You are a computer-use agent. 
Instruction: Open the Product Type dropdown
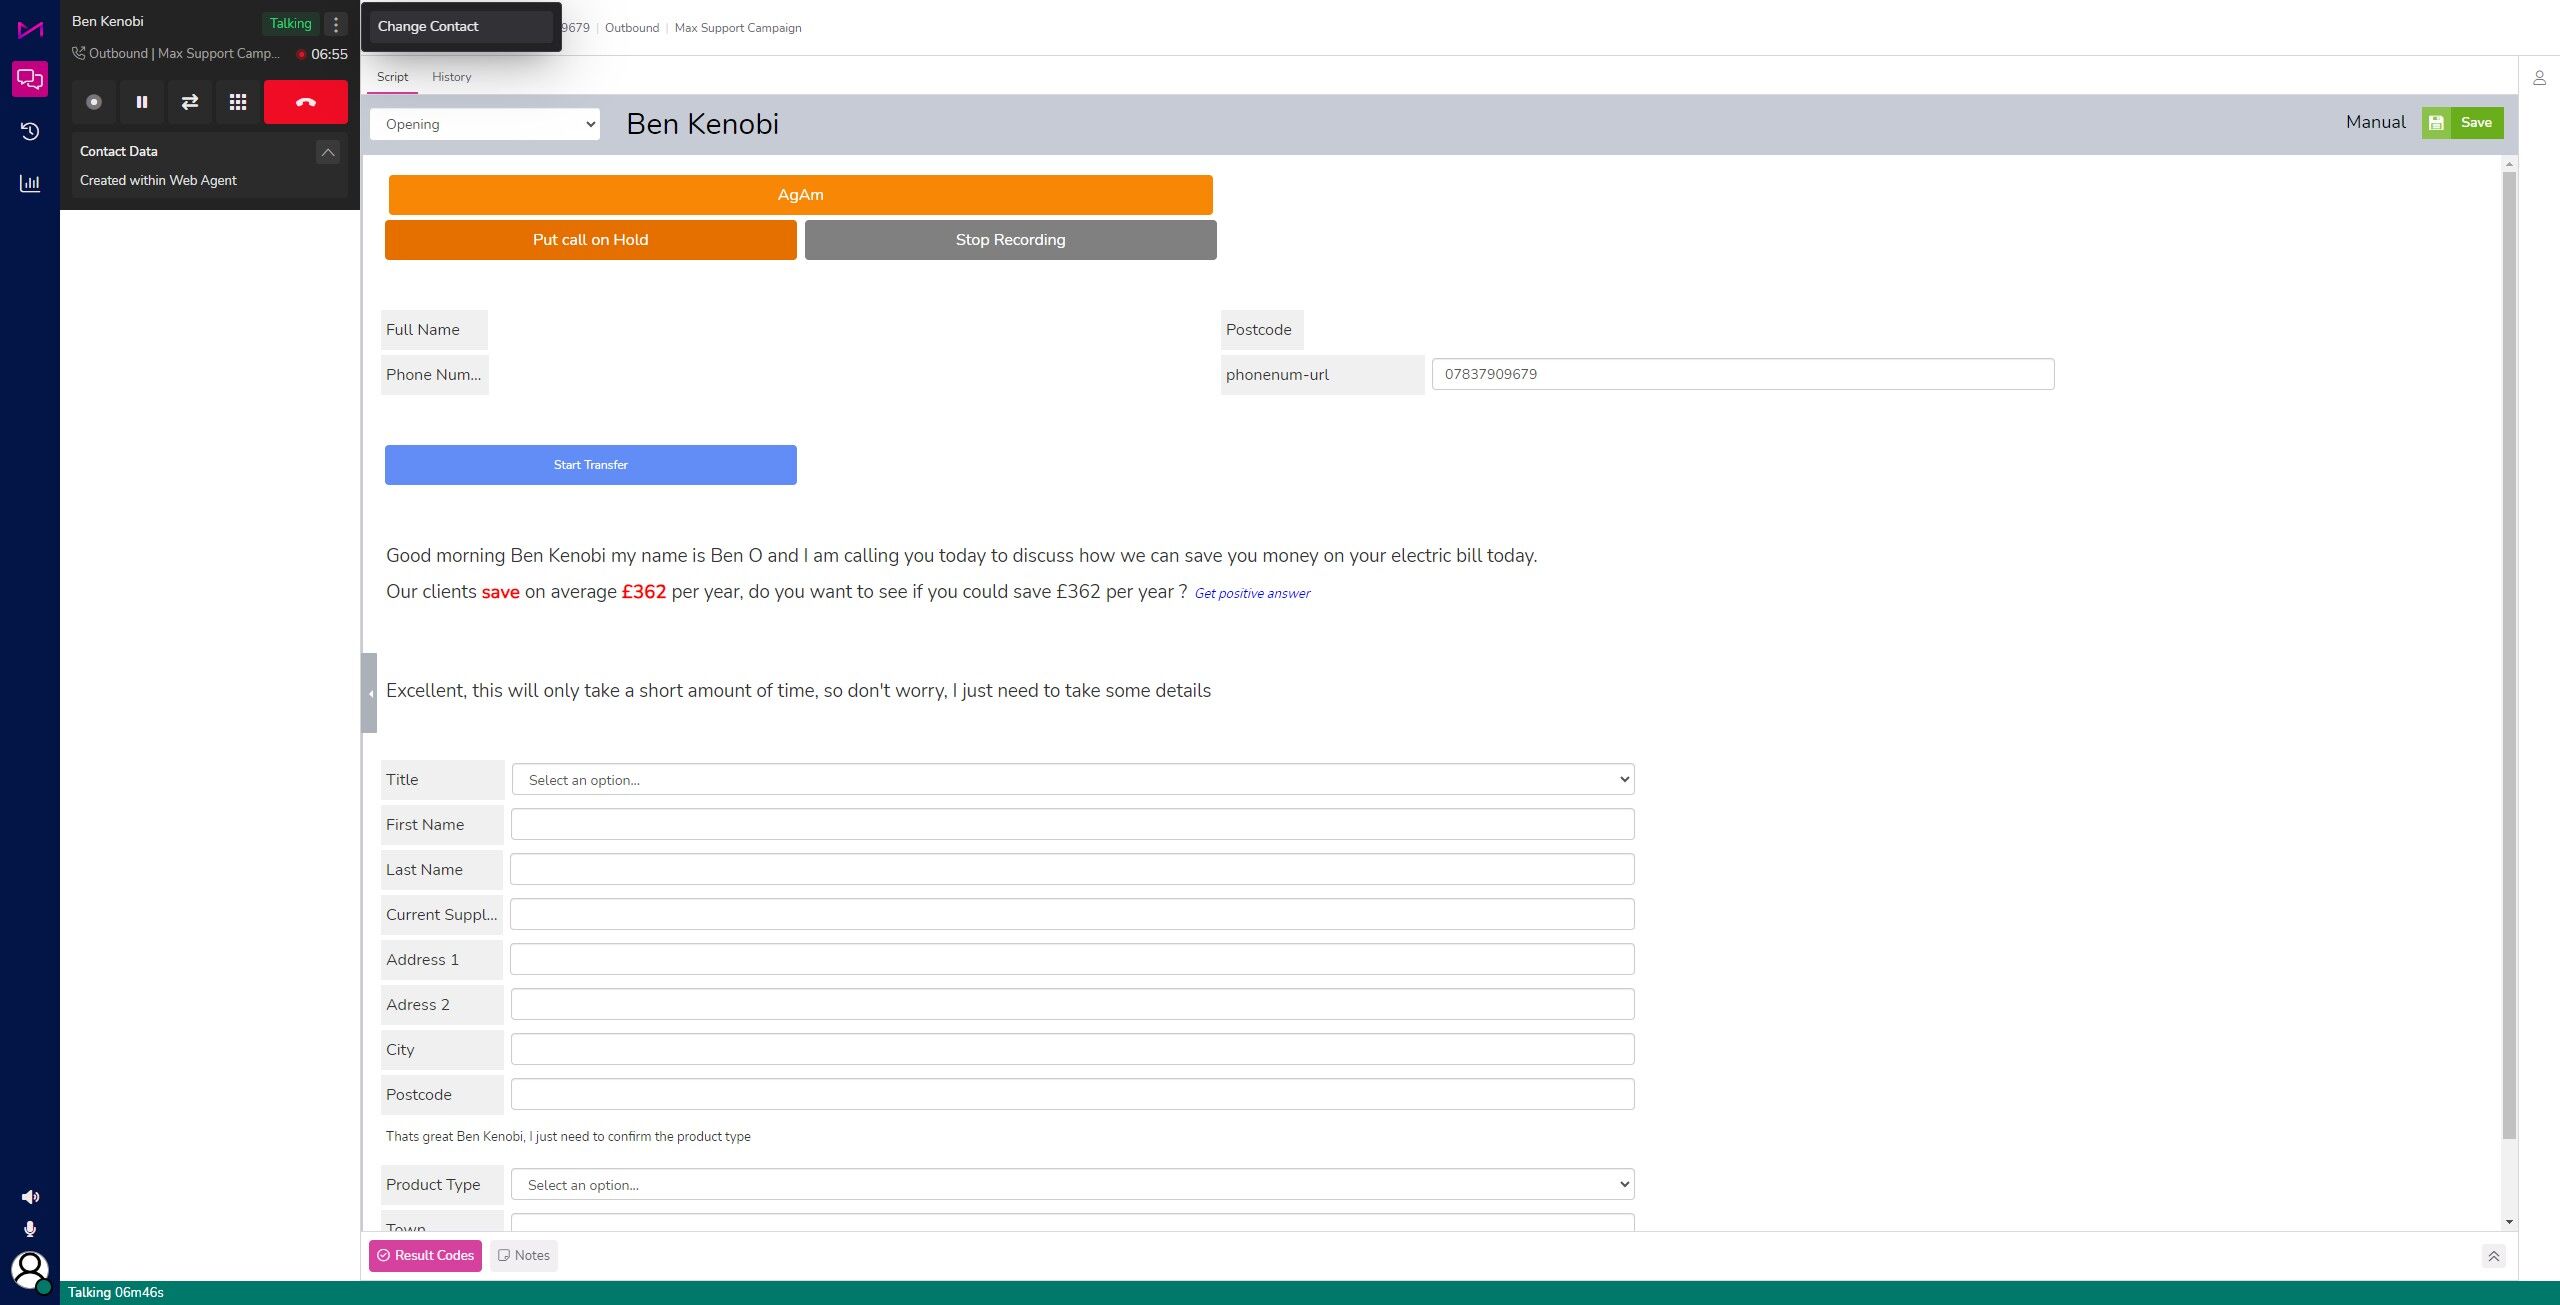(x=1072, y=1185)
